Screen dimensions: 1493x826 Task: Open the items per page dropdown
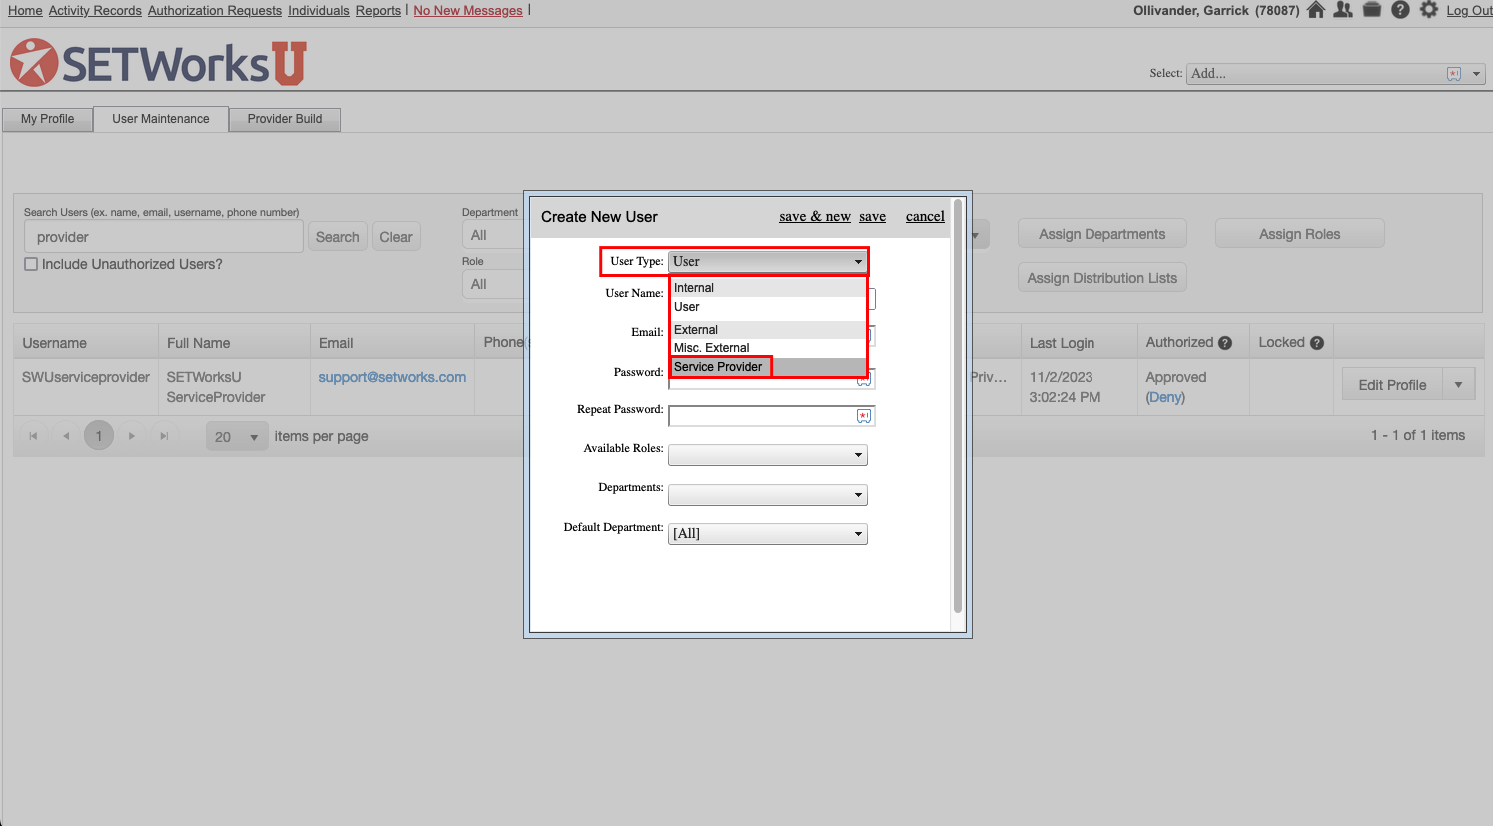237,436
